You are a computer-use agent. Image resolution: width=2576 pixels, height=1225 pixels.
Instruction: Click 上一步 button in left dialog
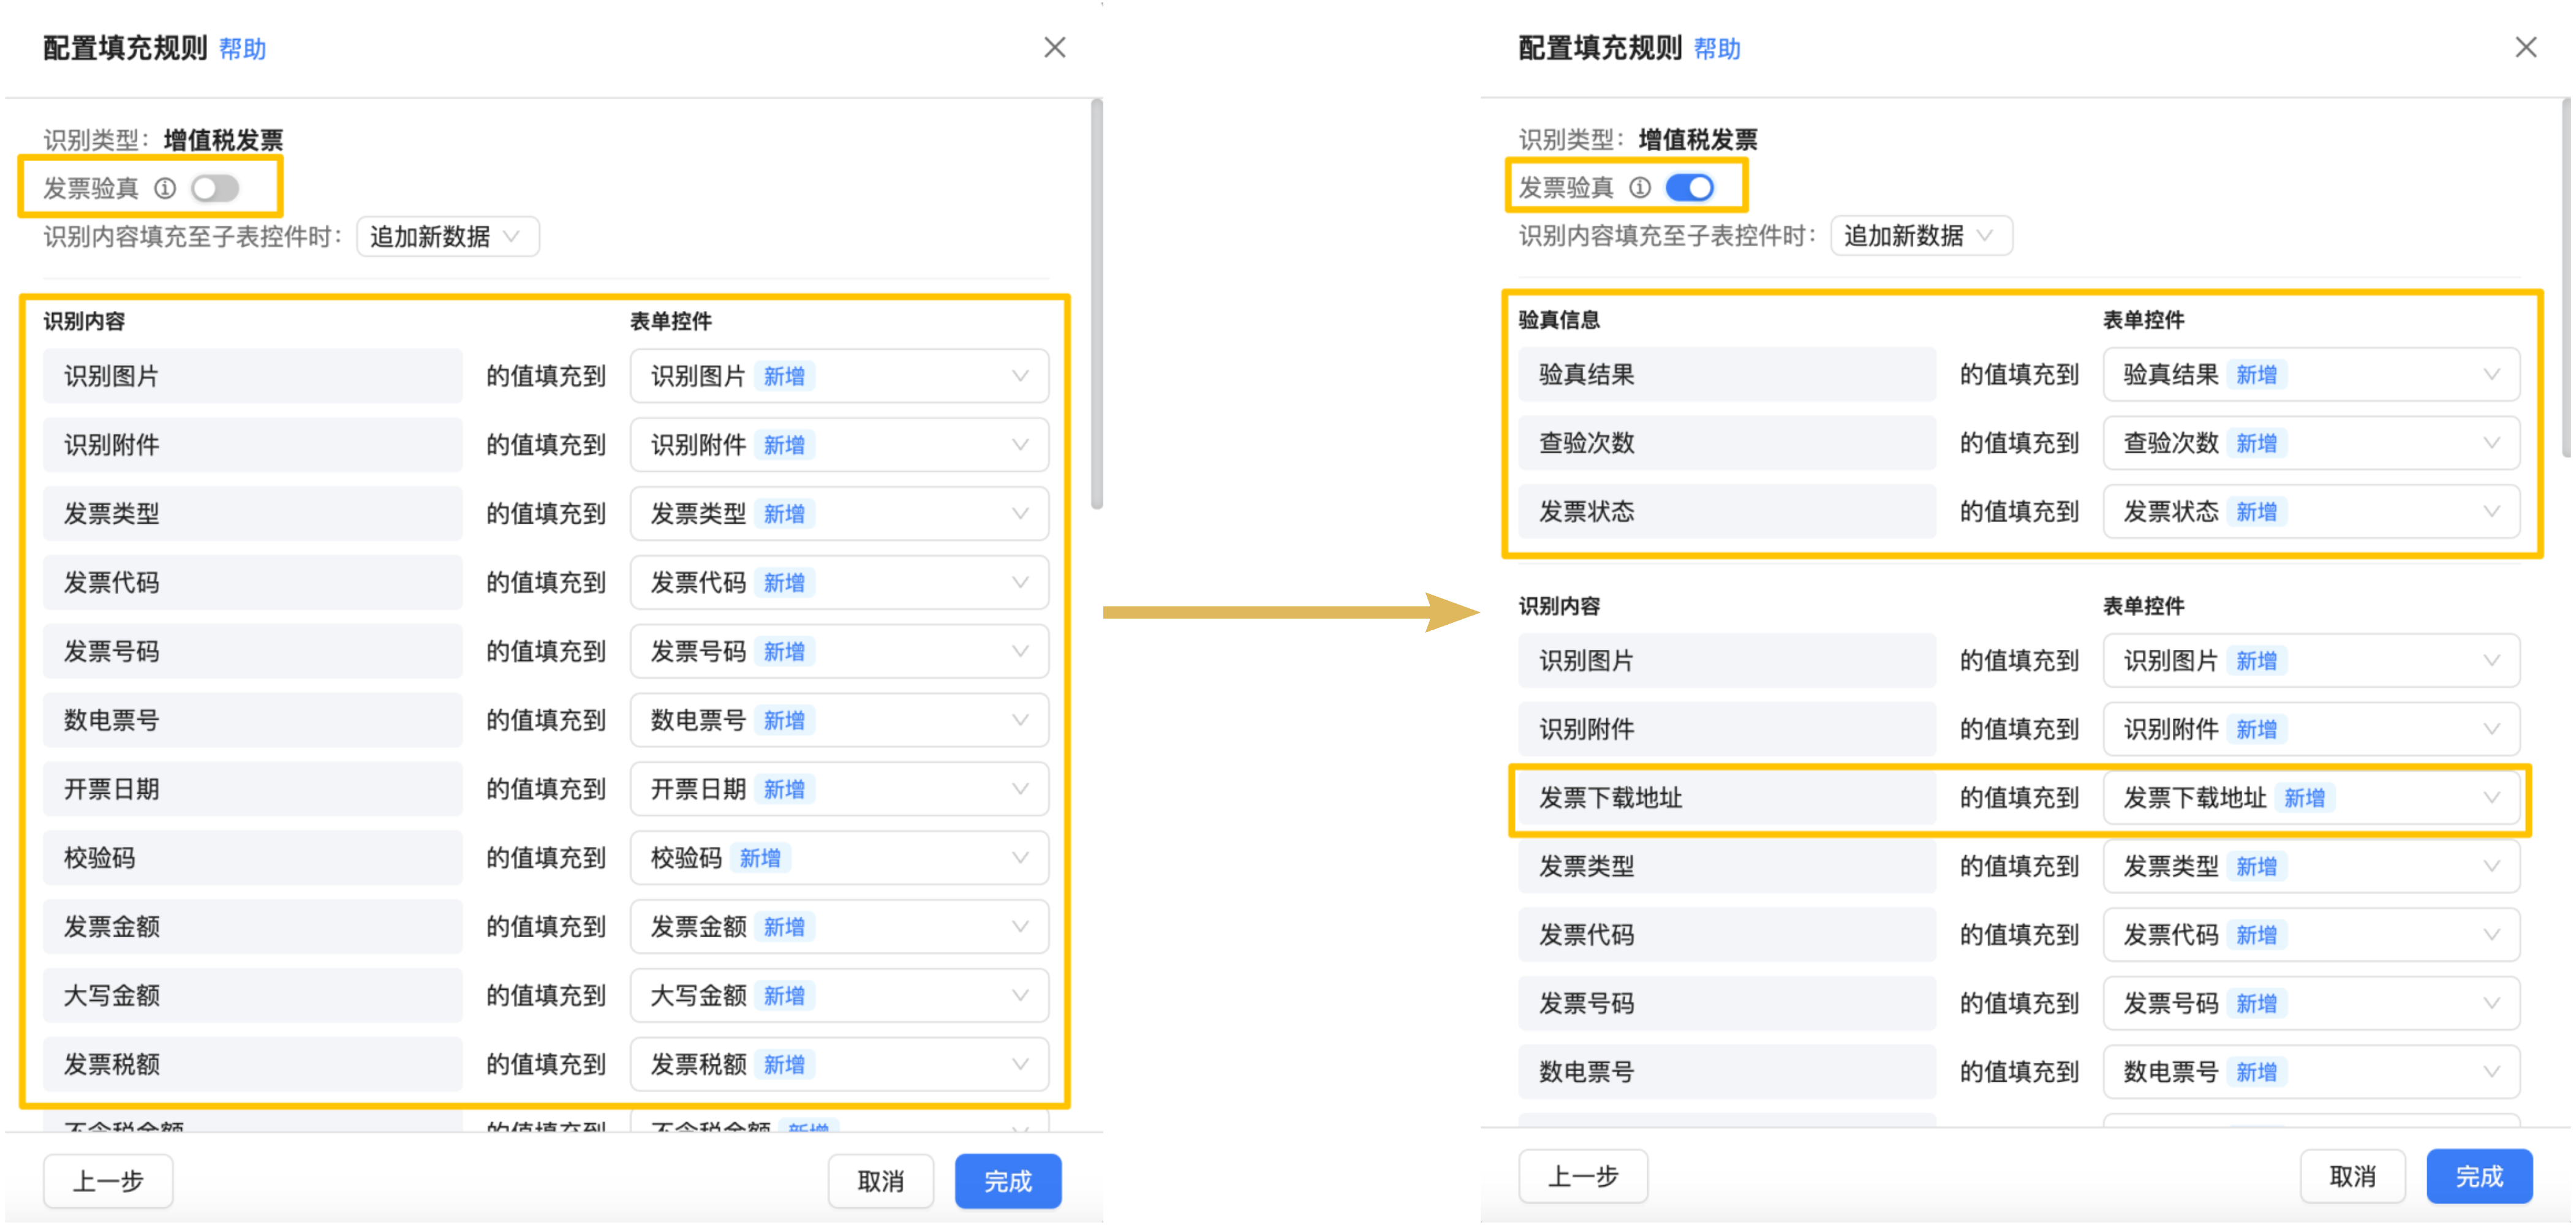(x=108, y=1181)
